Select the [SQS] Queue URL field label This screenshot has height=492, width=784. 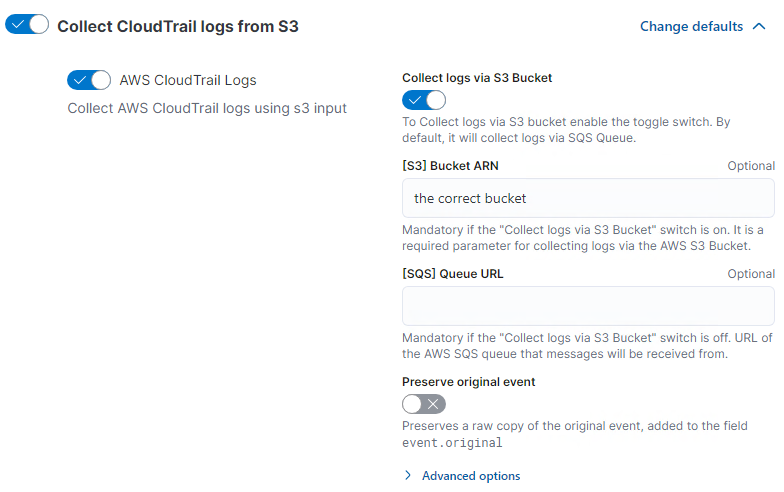452,274
